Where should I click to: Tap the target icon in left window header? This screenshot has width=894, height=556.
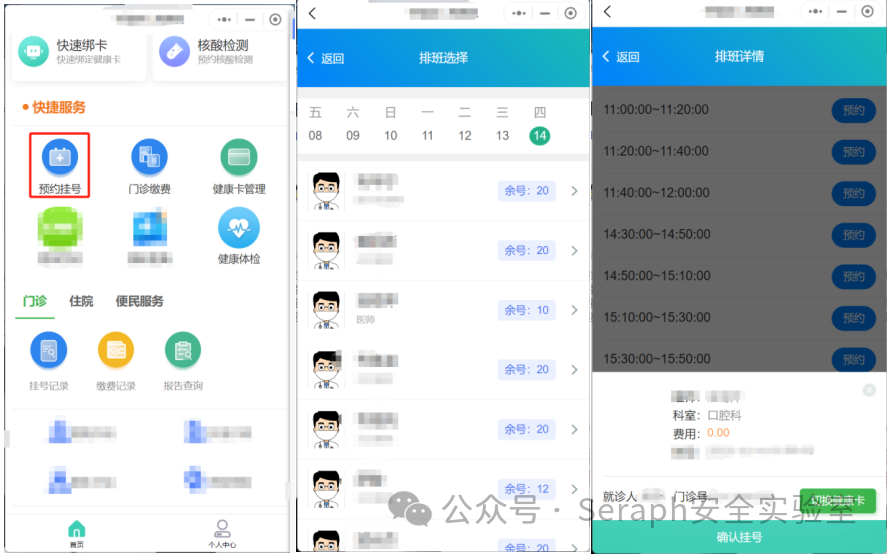point(275,19)
